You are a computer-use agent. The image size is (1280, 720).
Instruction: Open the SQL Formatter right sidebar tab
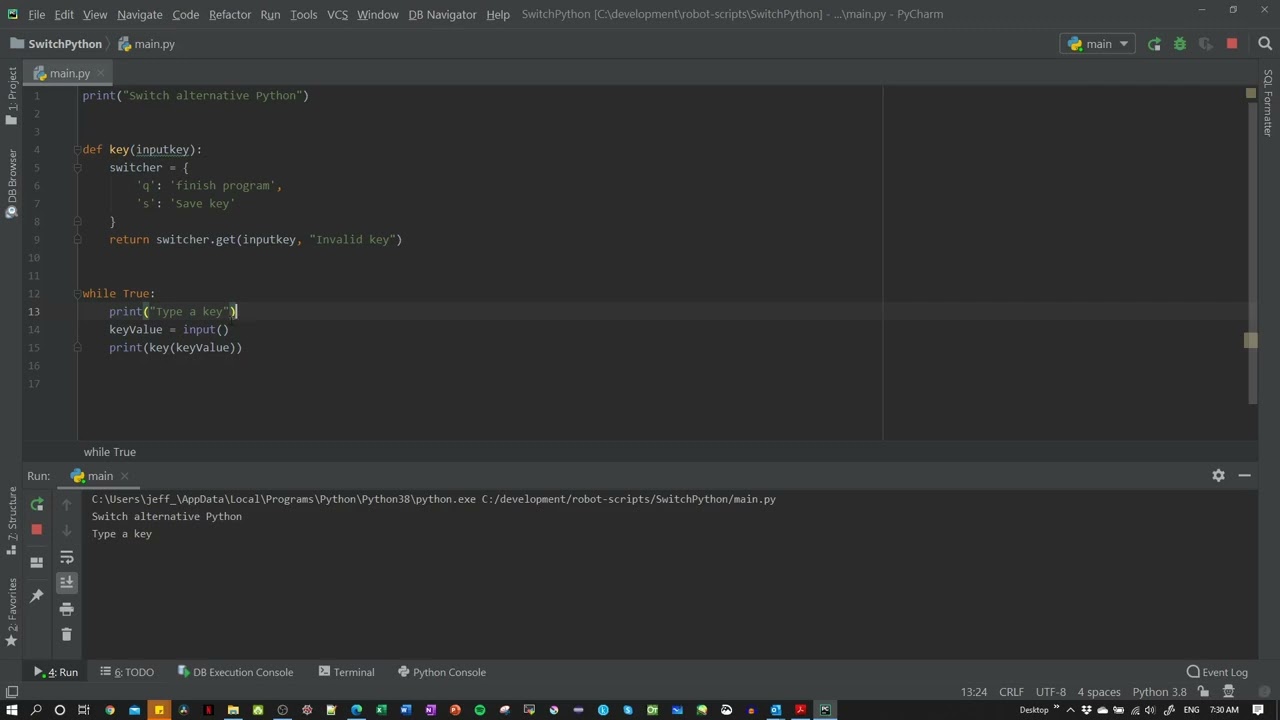(1268, 102)
